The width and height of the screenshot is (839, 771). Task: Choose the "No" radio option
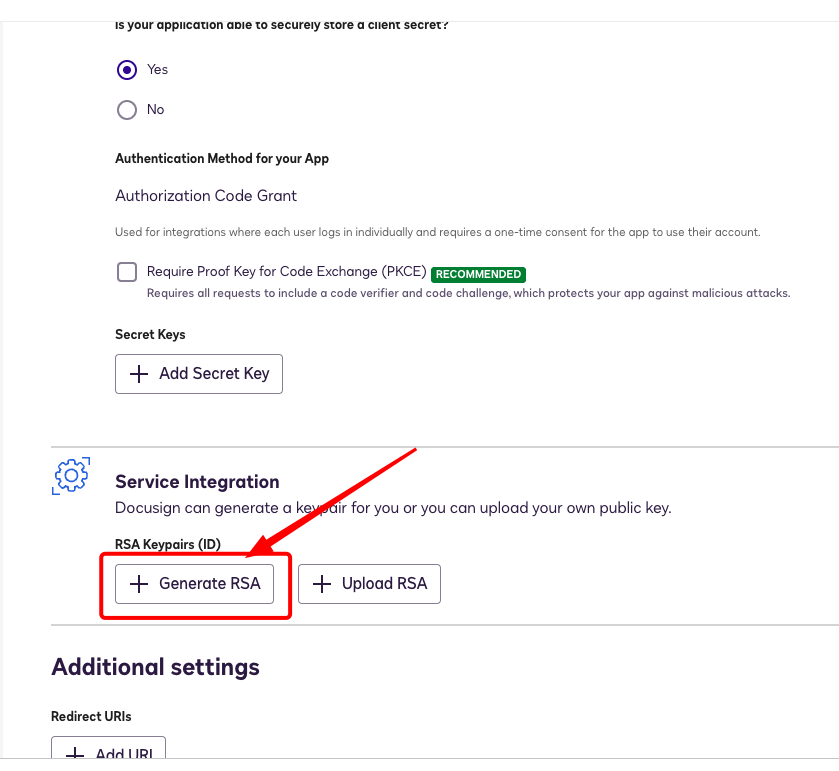click(x=127, y=110)
